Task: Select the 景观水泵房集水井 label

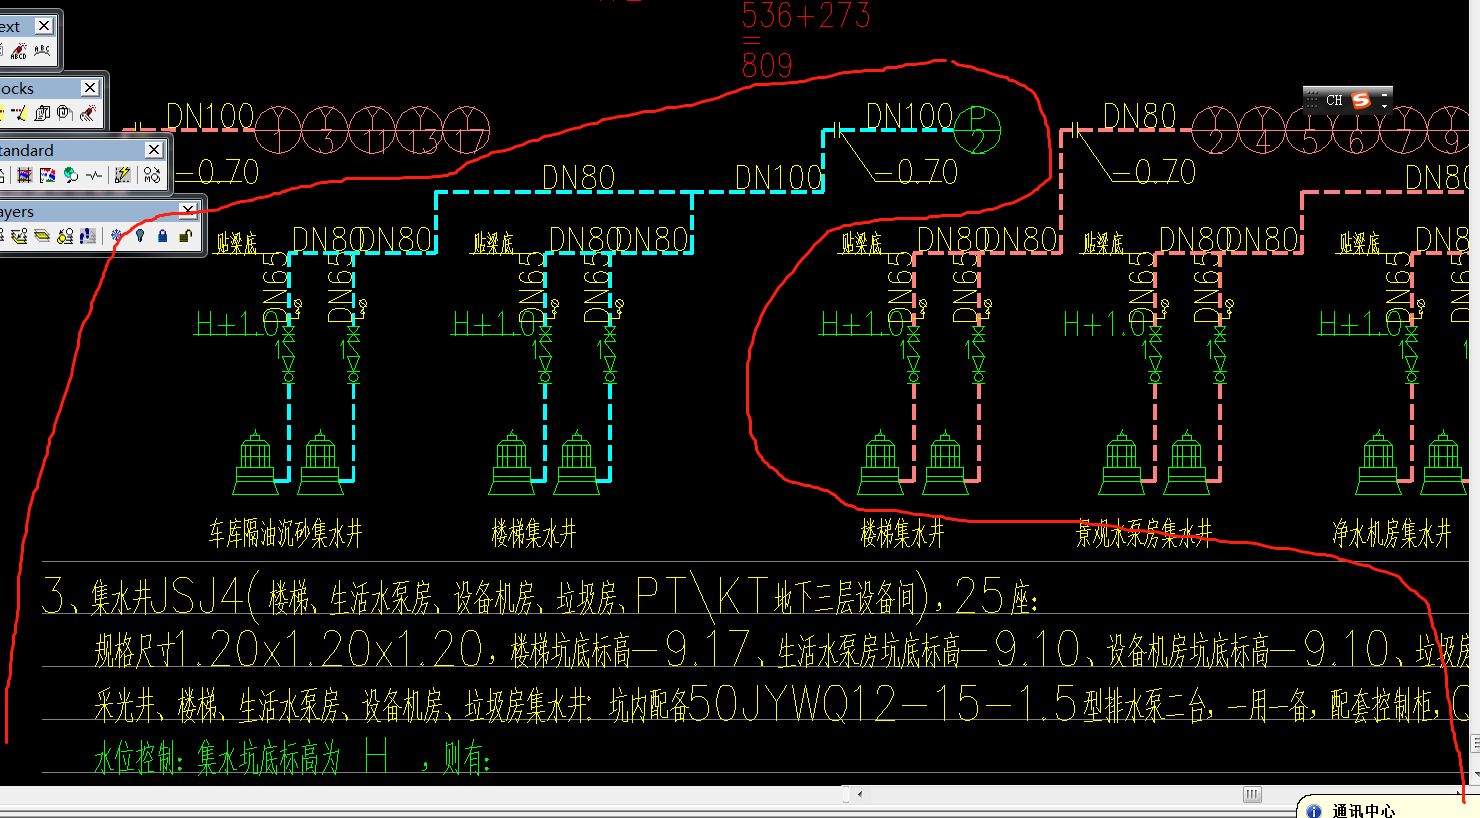Action: point(1144,533)
